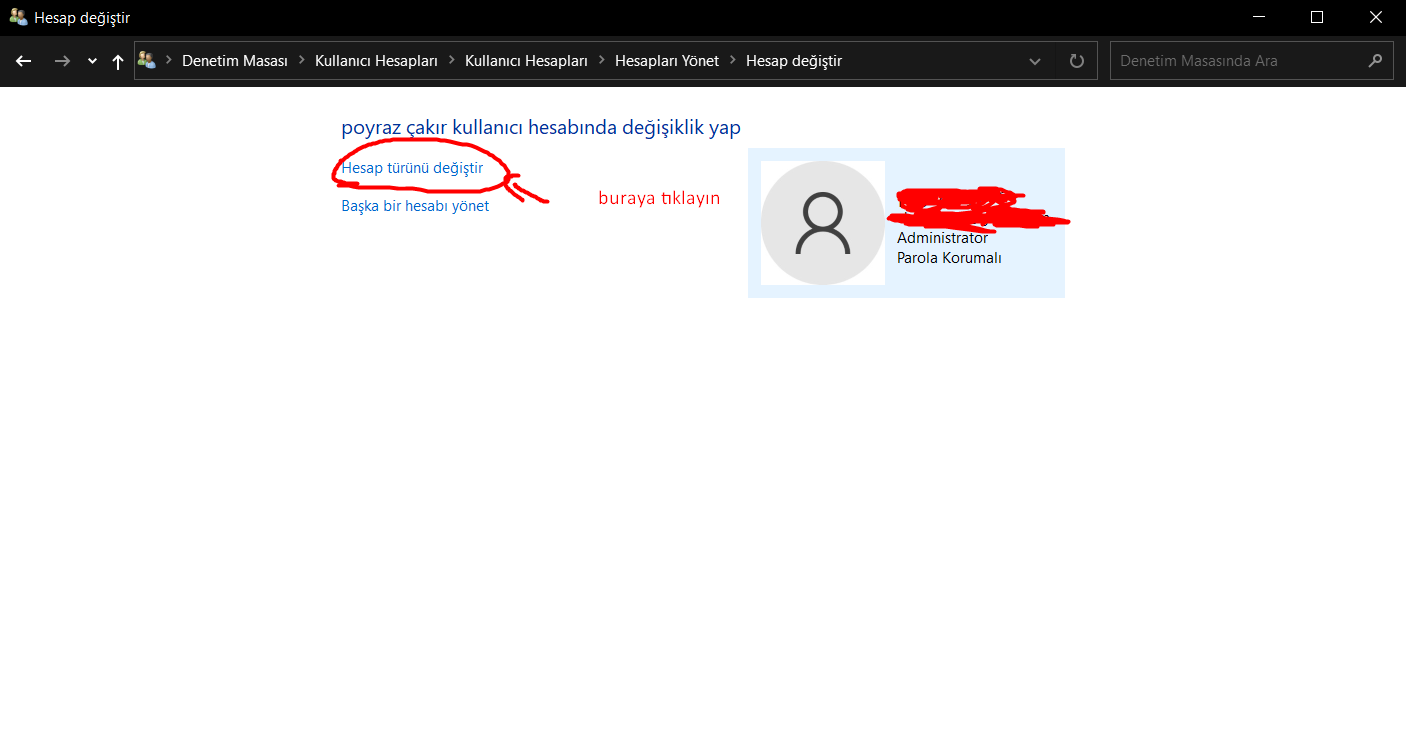Select the Hesap değiştir breadcrumb

click(794, 61)
